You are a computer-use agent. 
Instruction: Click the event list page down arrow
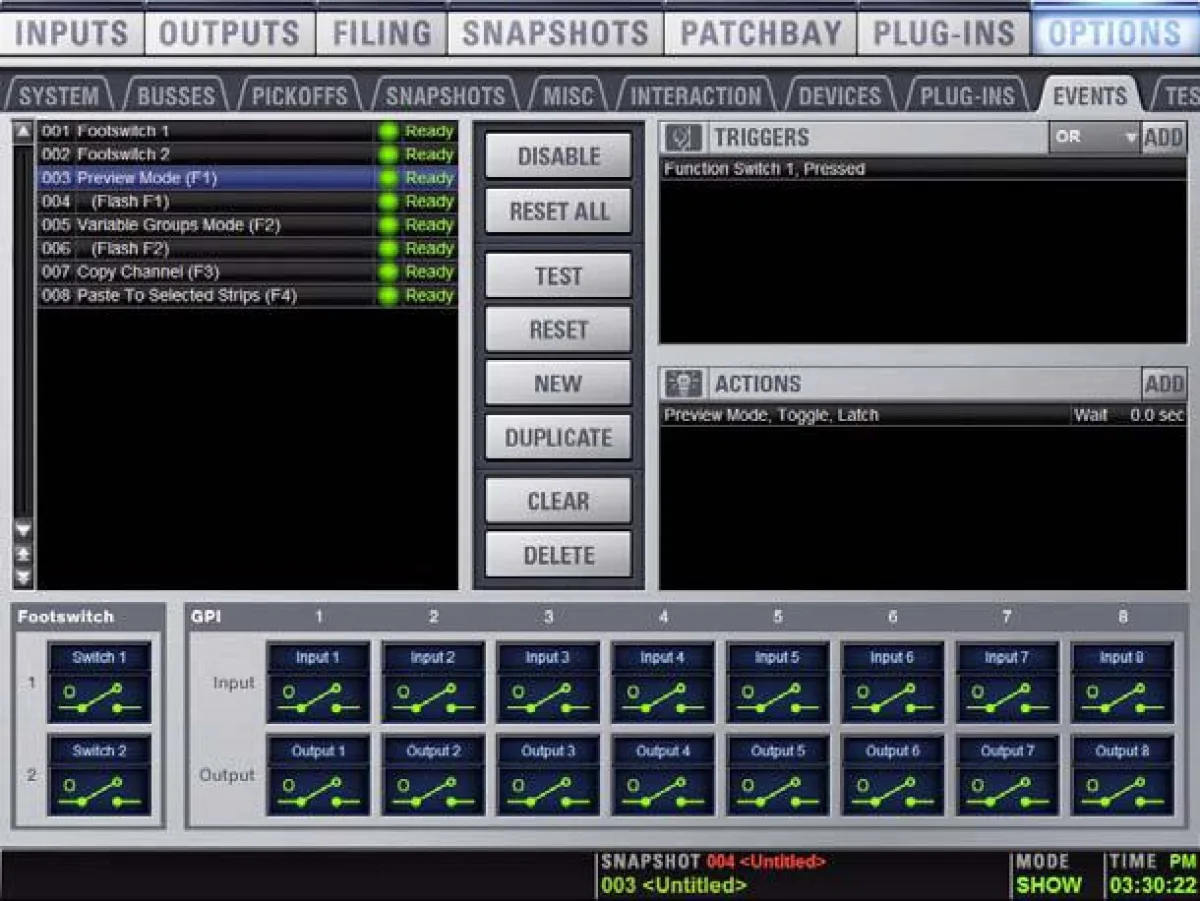23,577
